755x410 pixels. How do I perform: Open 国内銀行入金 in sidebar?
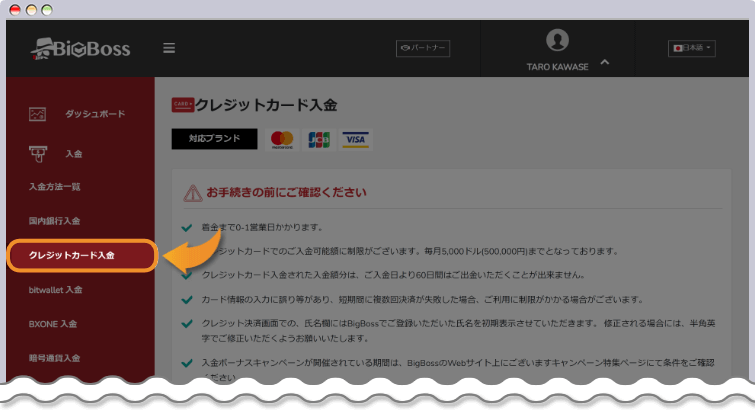click(54, 221)
